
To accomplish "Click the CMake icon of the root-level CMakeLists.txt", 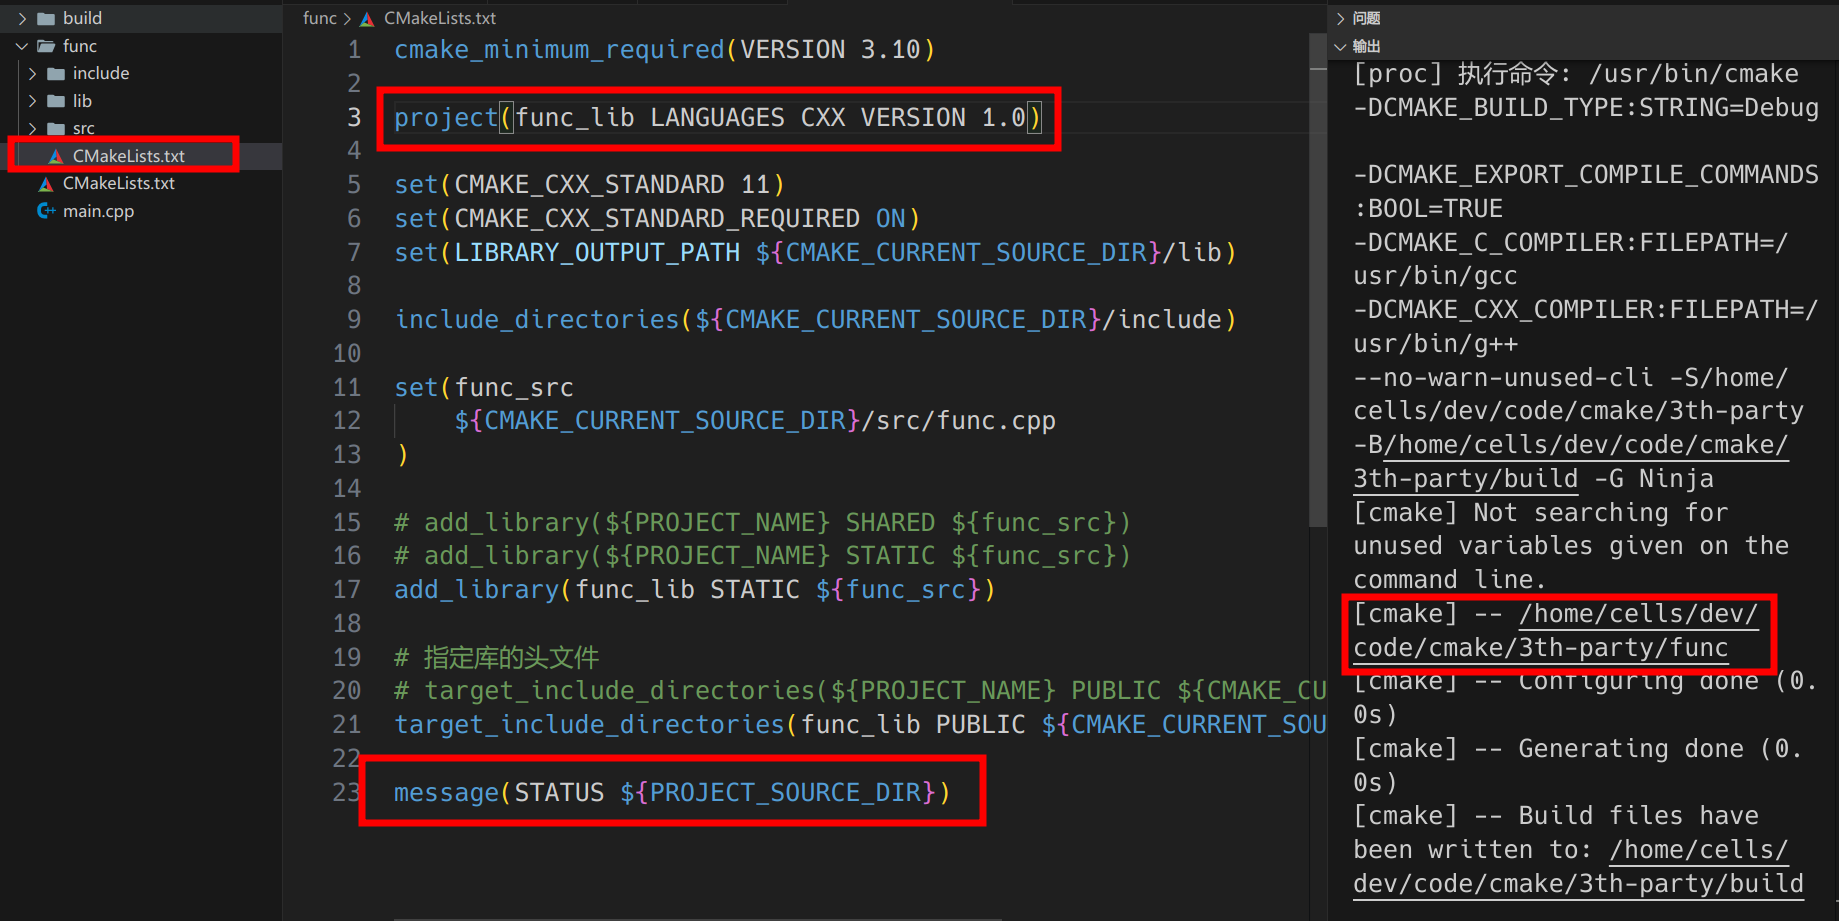I will [x=46, y=184].
